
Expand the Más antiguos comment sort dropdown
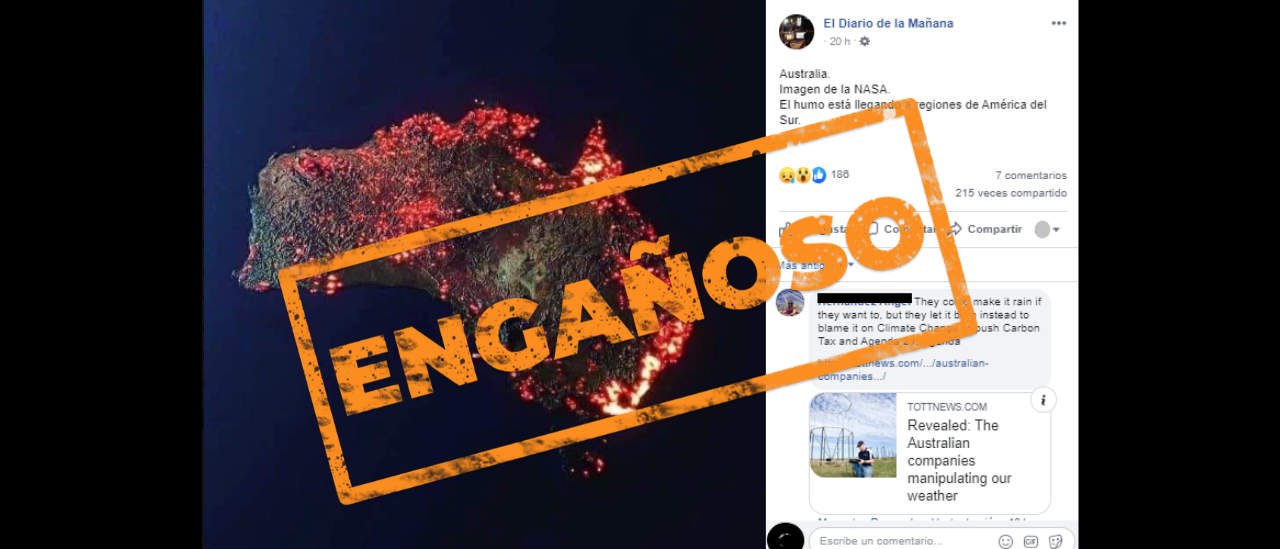[817, 265]
